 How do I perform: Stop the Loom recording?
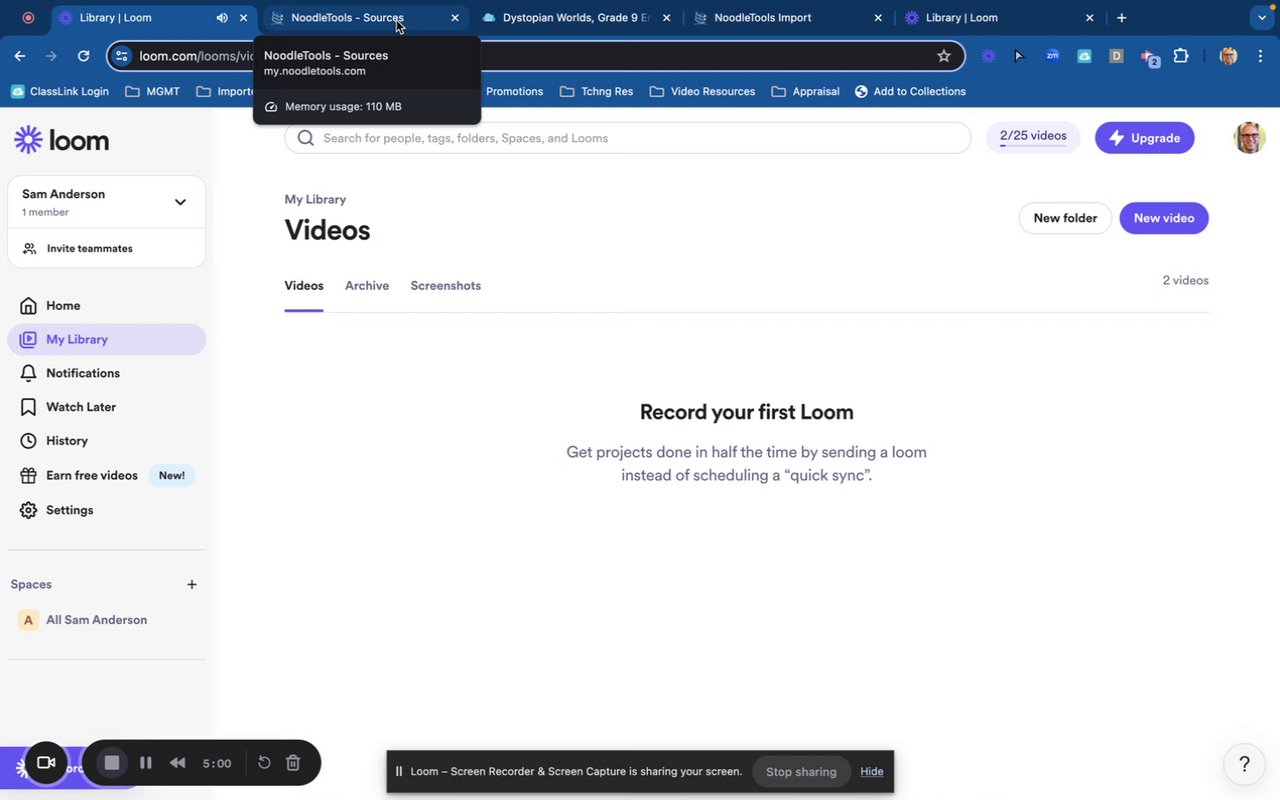pyautogui.click(x=112, y=763)
